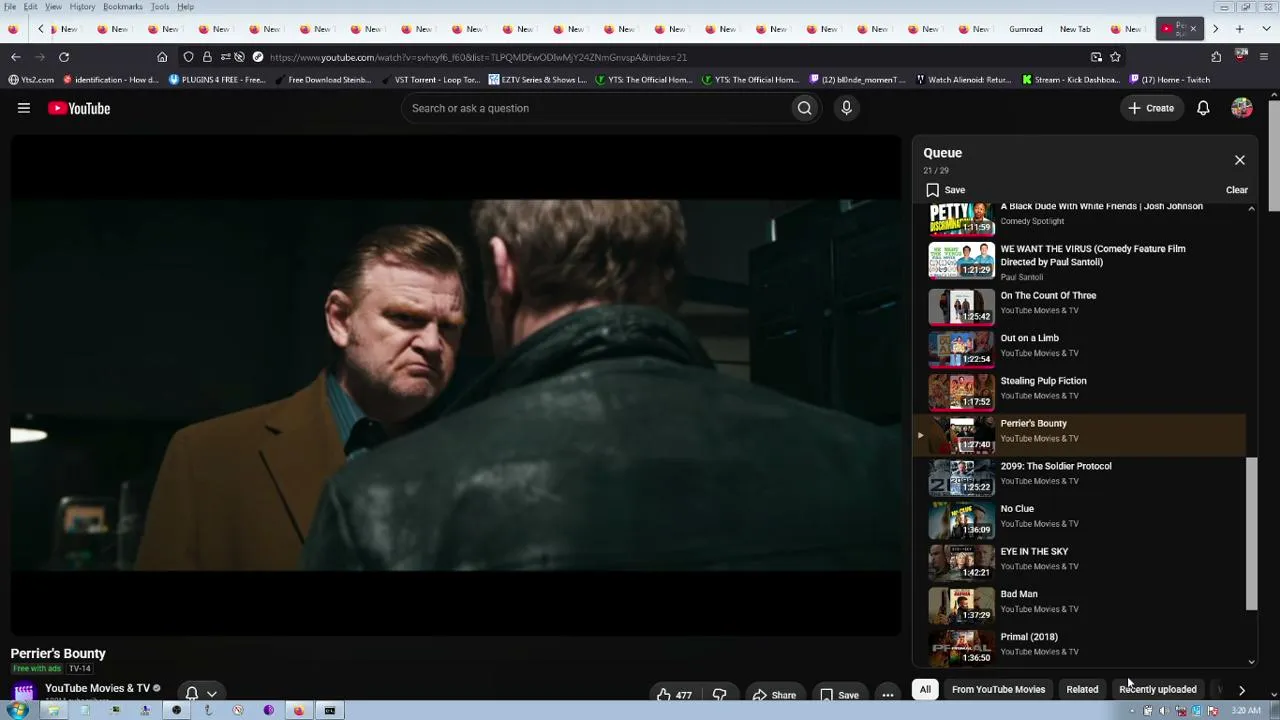Visit YouTube Movies & TV channel link
Viewport: 1280px width, 720px height.
click(97, 688)
